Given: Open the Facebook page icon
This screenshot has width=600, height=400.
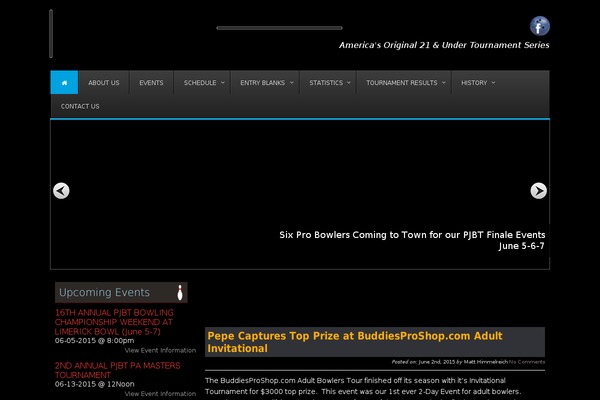Looking at the screenshot, I should [x=540, y=26].
